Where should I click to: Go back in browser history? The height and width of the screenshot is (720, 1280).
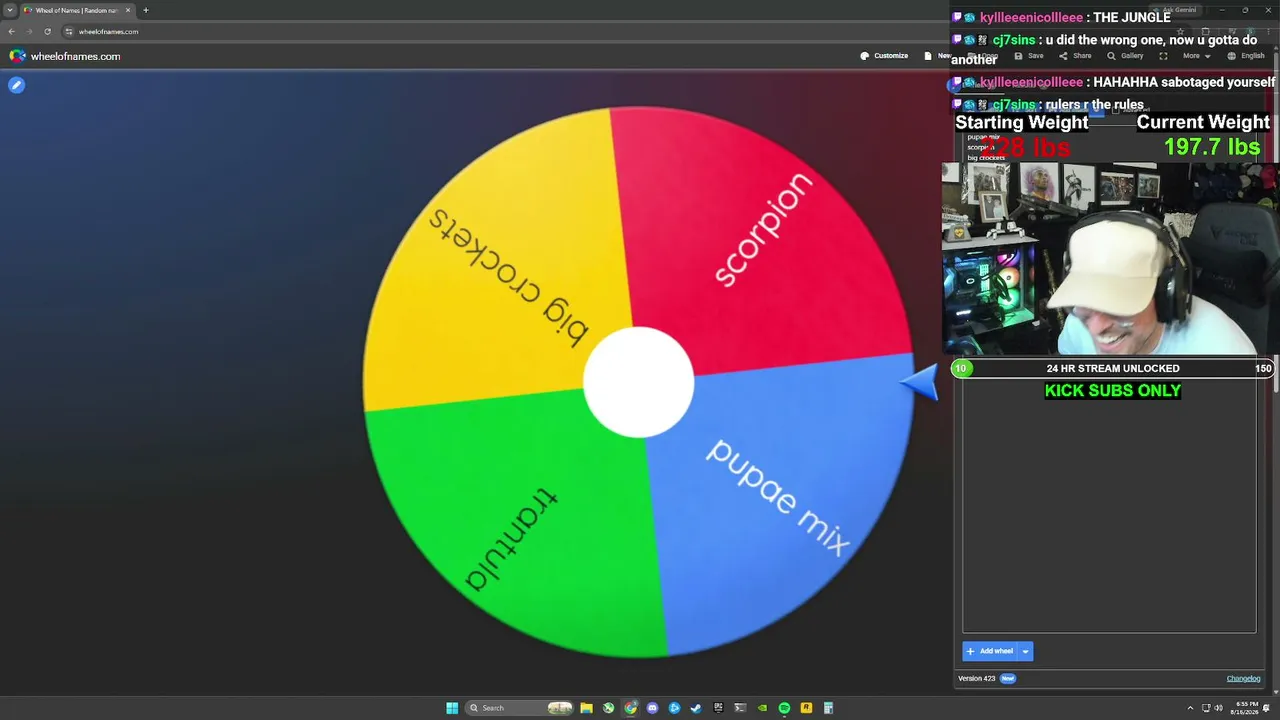click(x=12, y=31)
